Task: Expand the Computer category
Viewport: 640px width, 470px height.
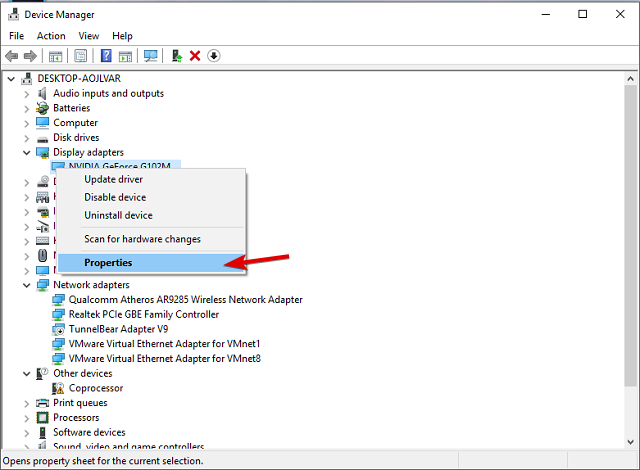Action: coord(27,124)
